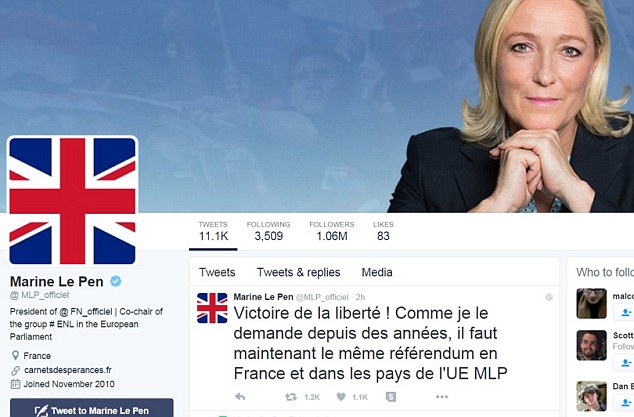Click Scott's avatar in Who to follow
The width and height of the screenshot is (634, 417).
point(592,345)
